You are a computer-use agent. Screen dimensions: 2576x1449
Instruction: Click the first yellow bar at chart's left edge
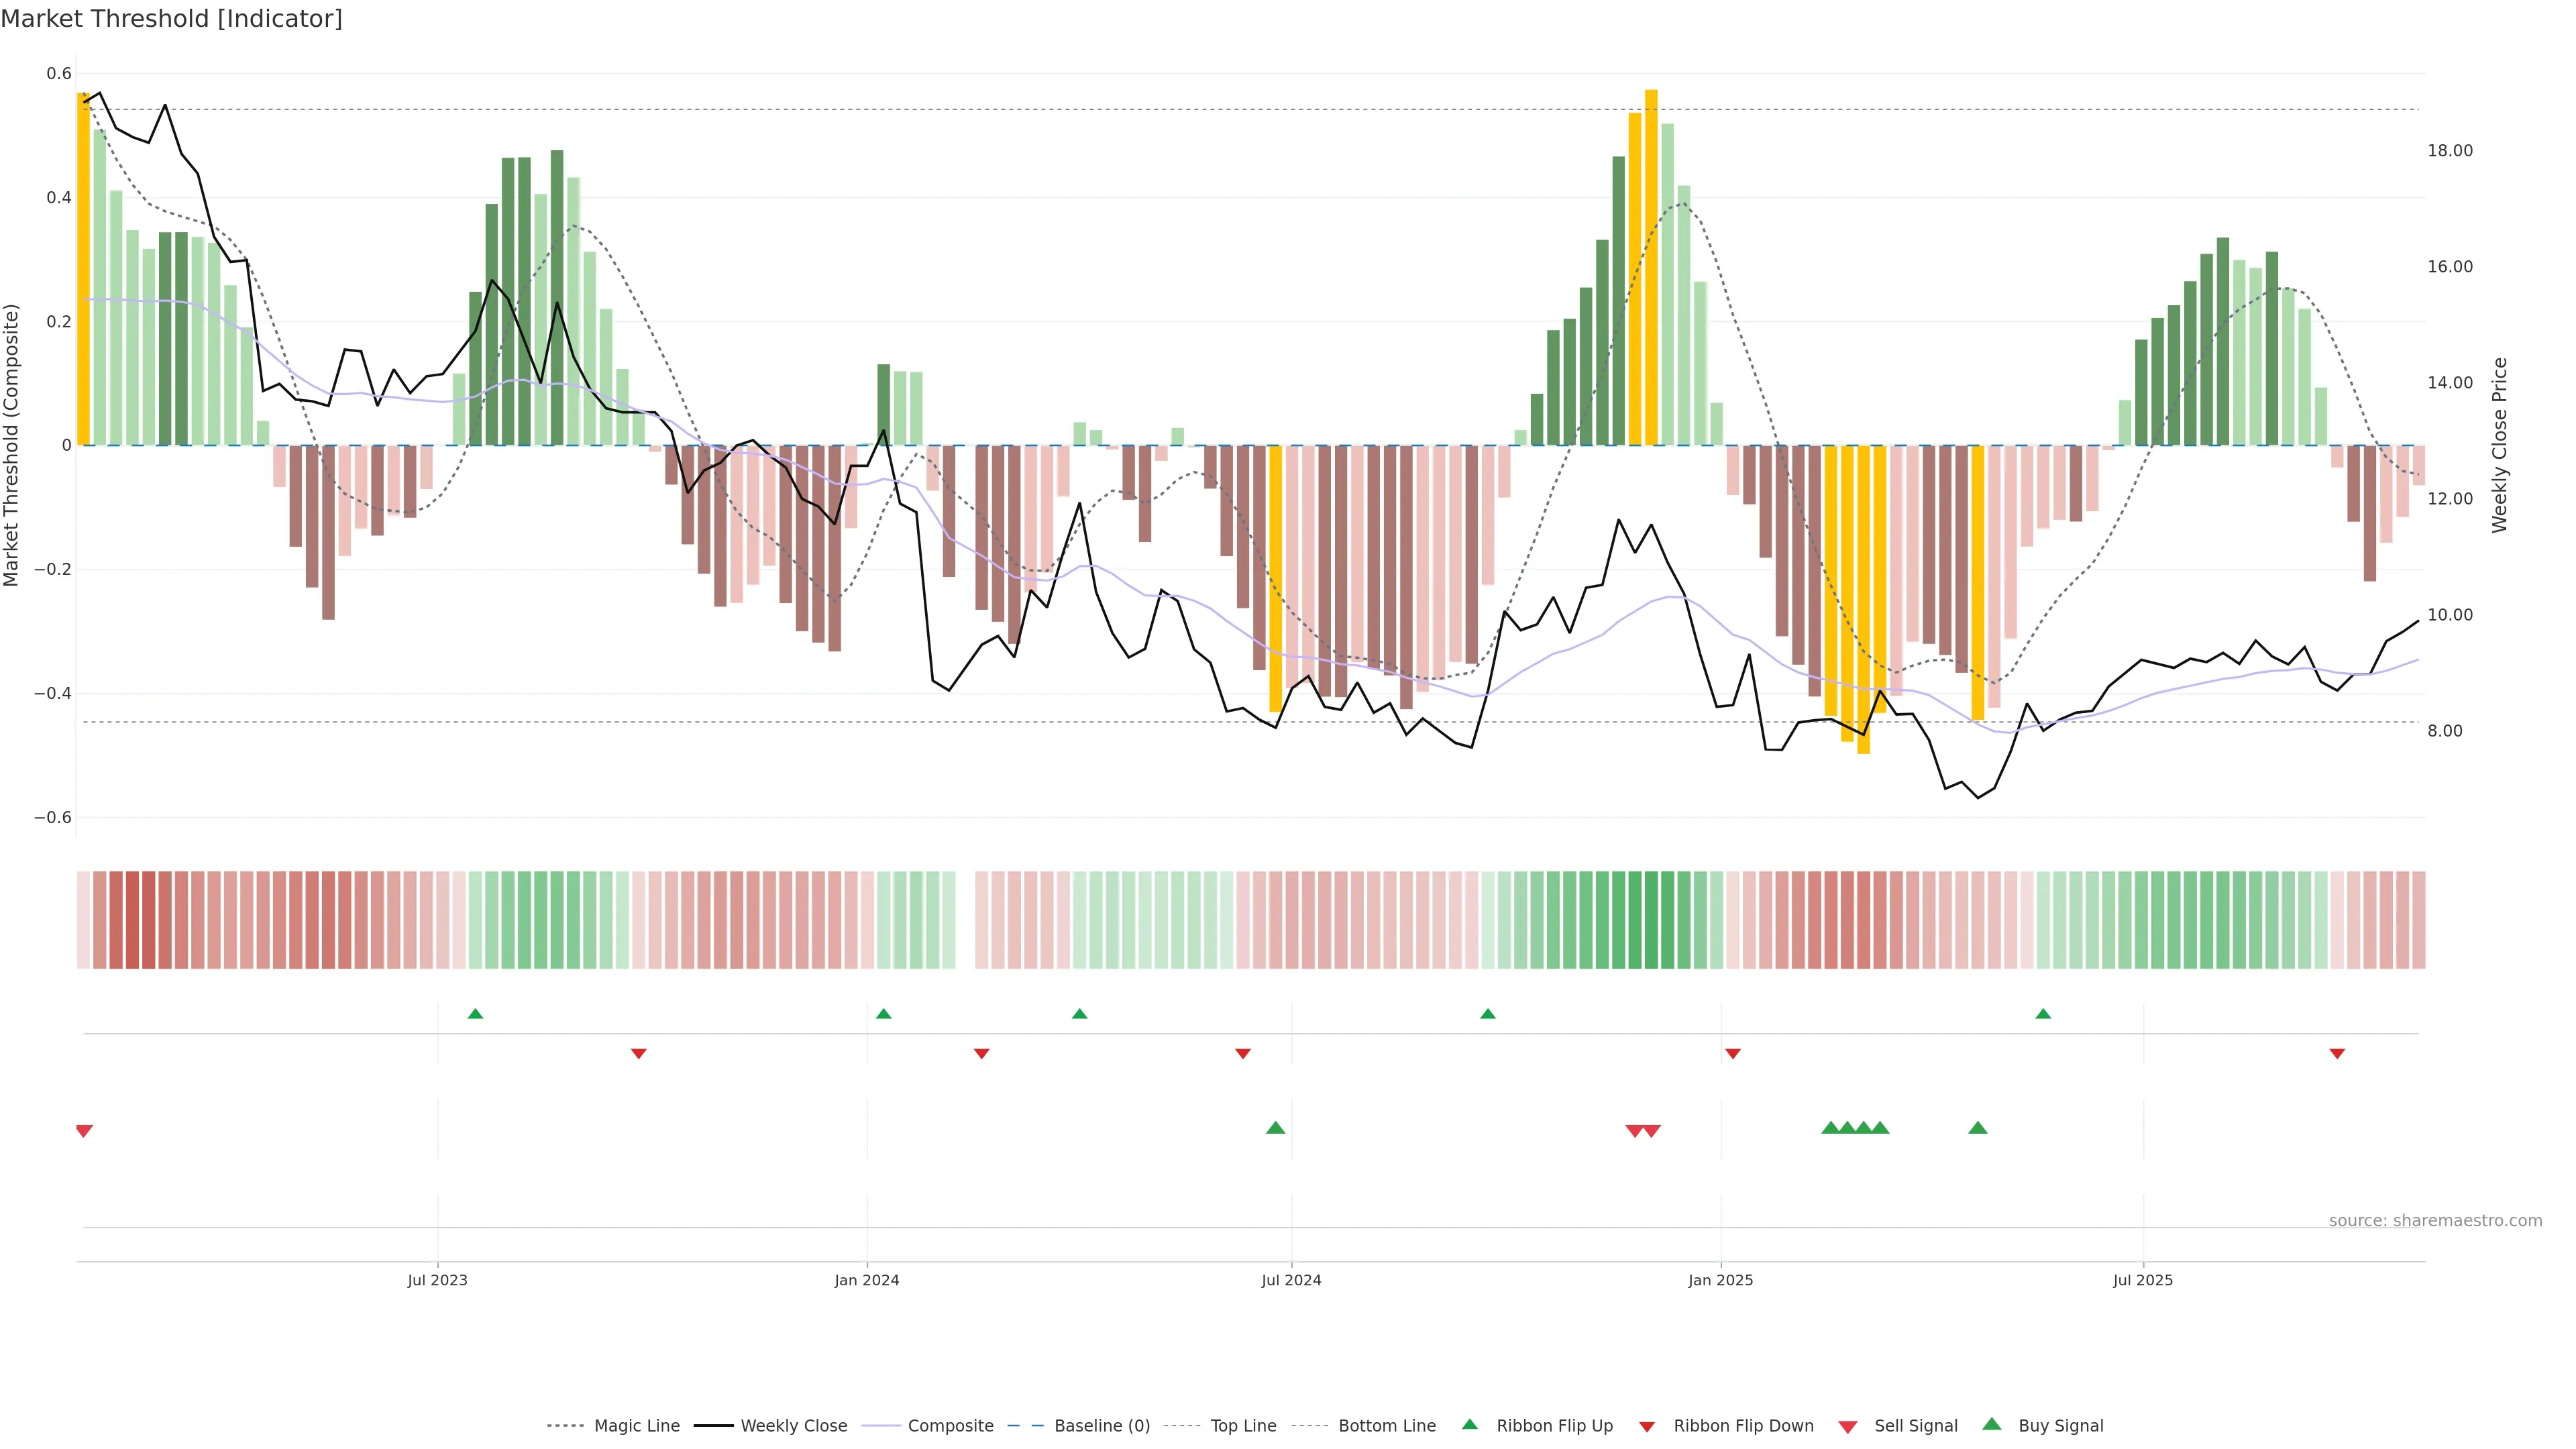[x=83, y=270]
